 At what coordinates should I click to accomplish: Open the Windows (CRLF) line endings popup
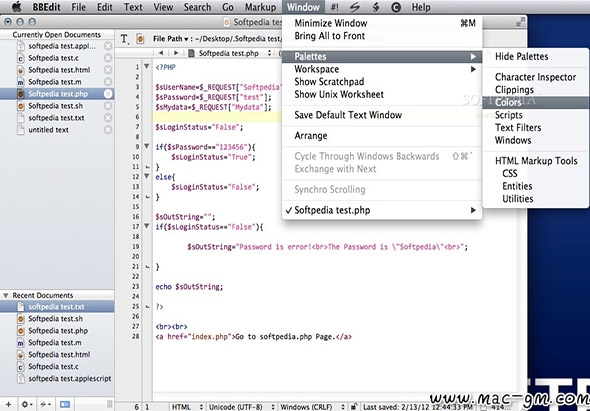(x=312, y=407)
